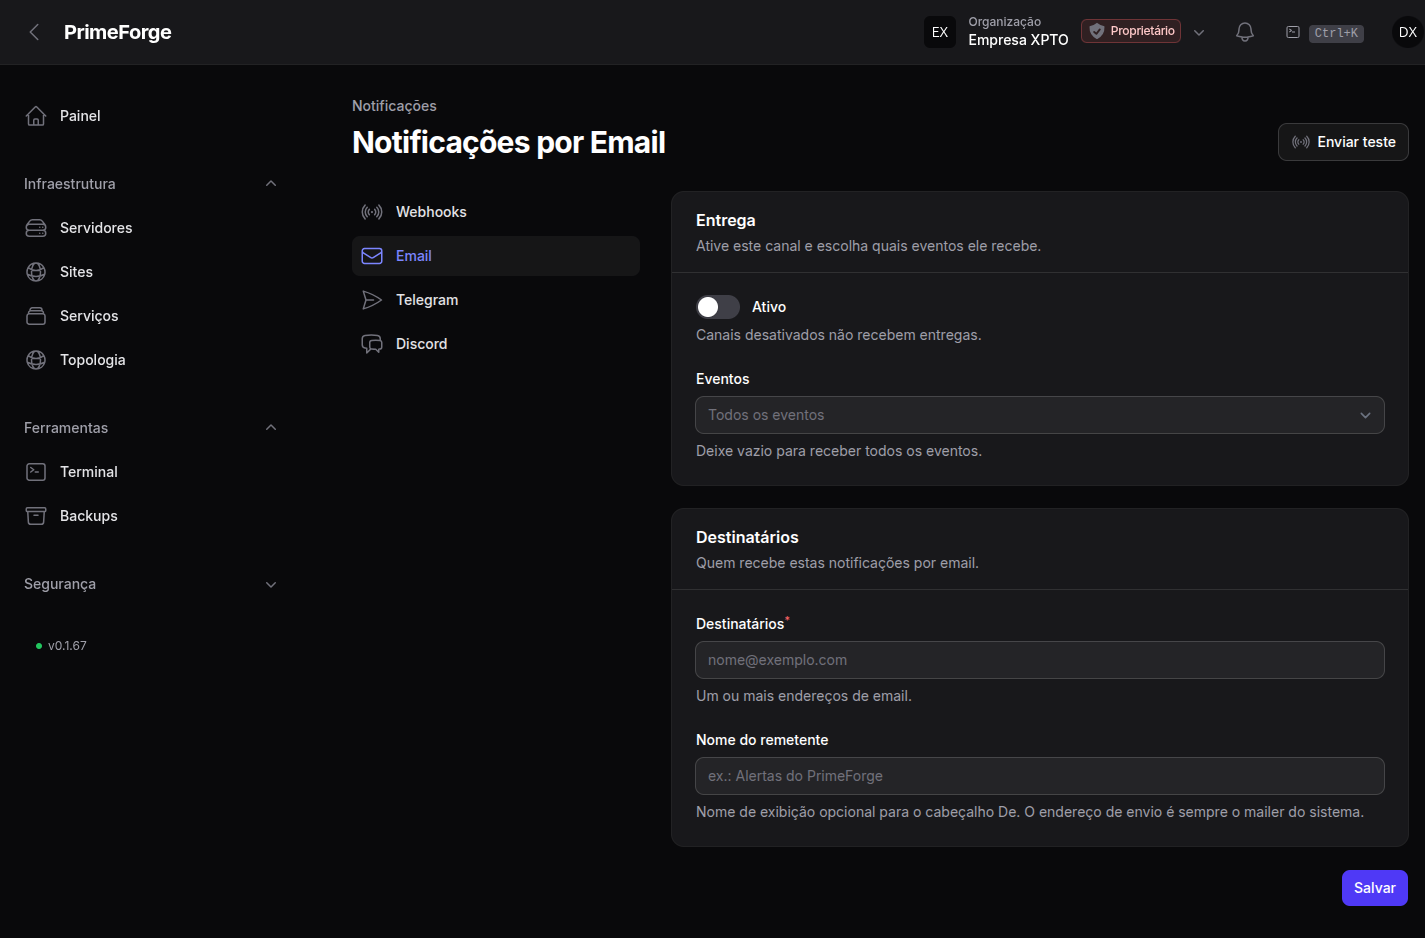Switch to the Telegram channel
This screenshot has height=938, width=1425.
point(496,300)
